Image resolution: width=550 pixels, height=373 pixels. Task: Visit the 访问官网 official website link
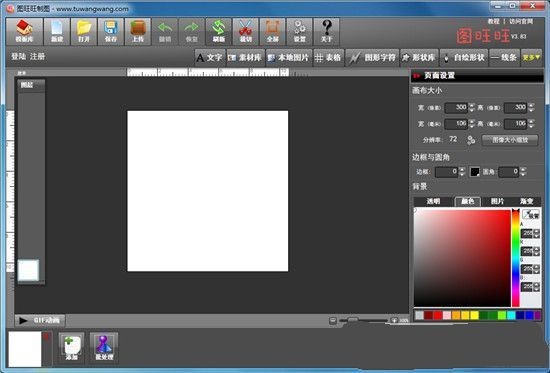[521, 21]
